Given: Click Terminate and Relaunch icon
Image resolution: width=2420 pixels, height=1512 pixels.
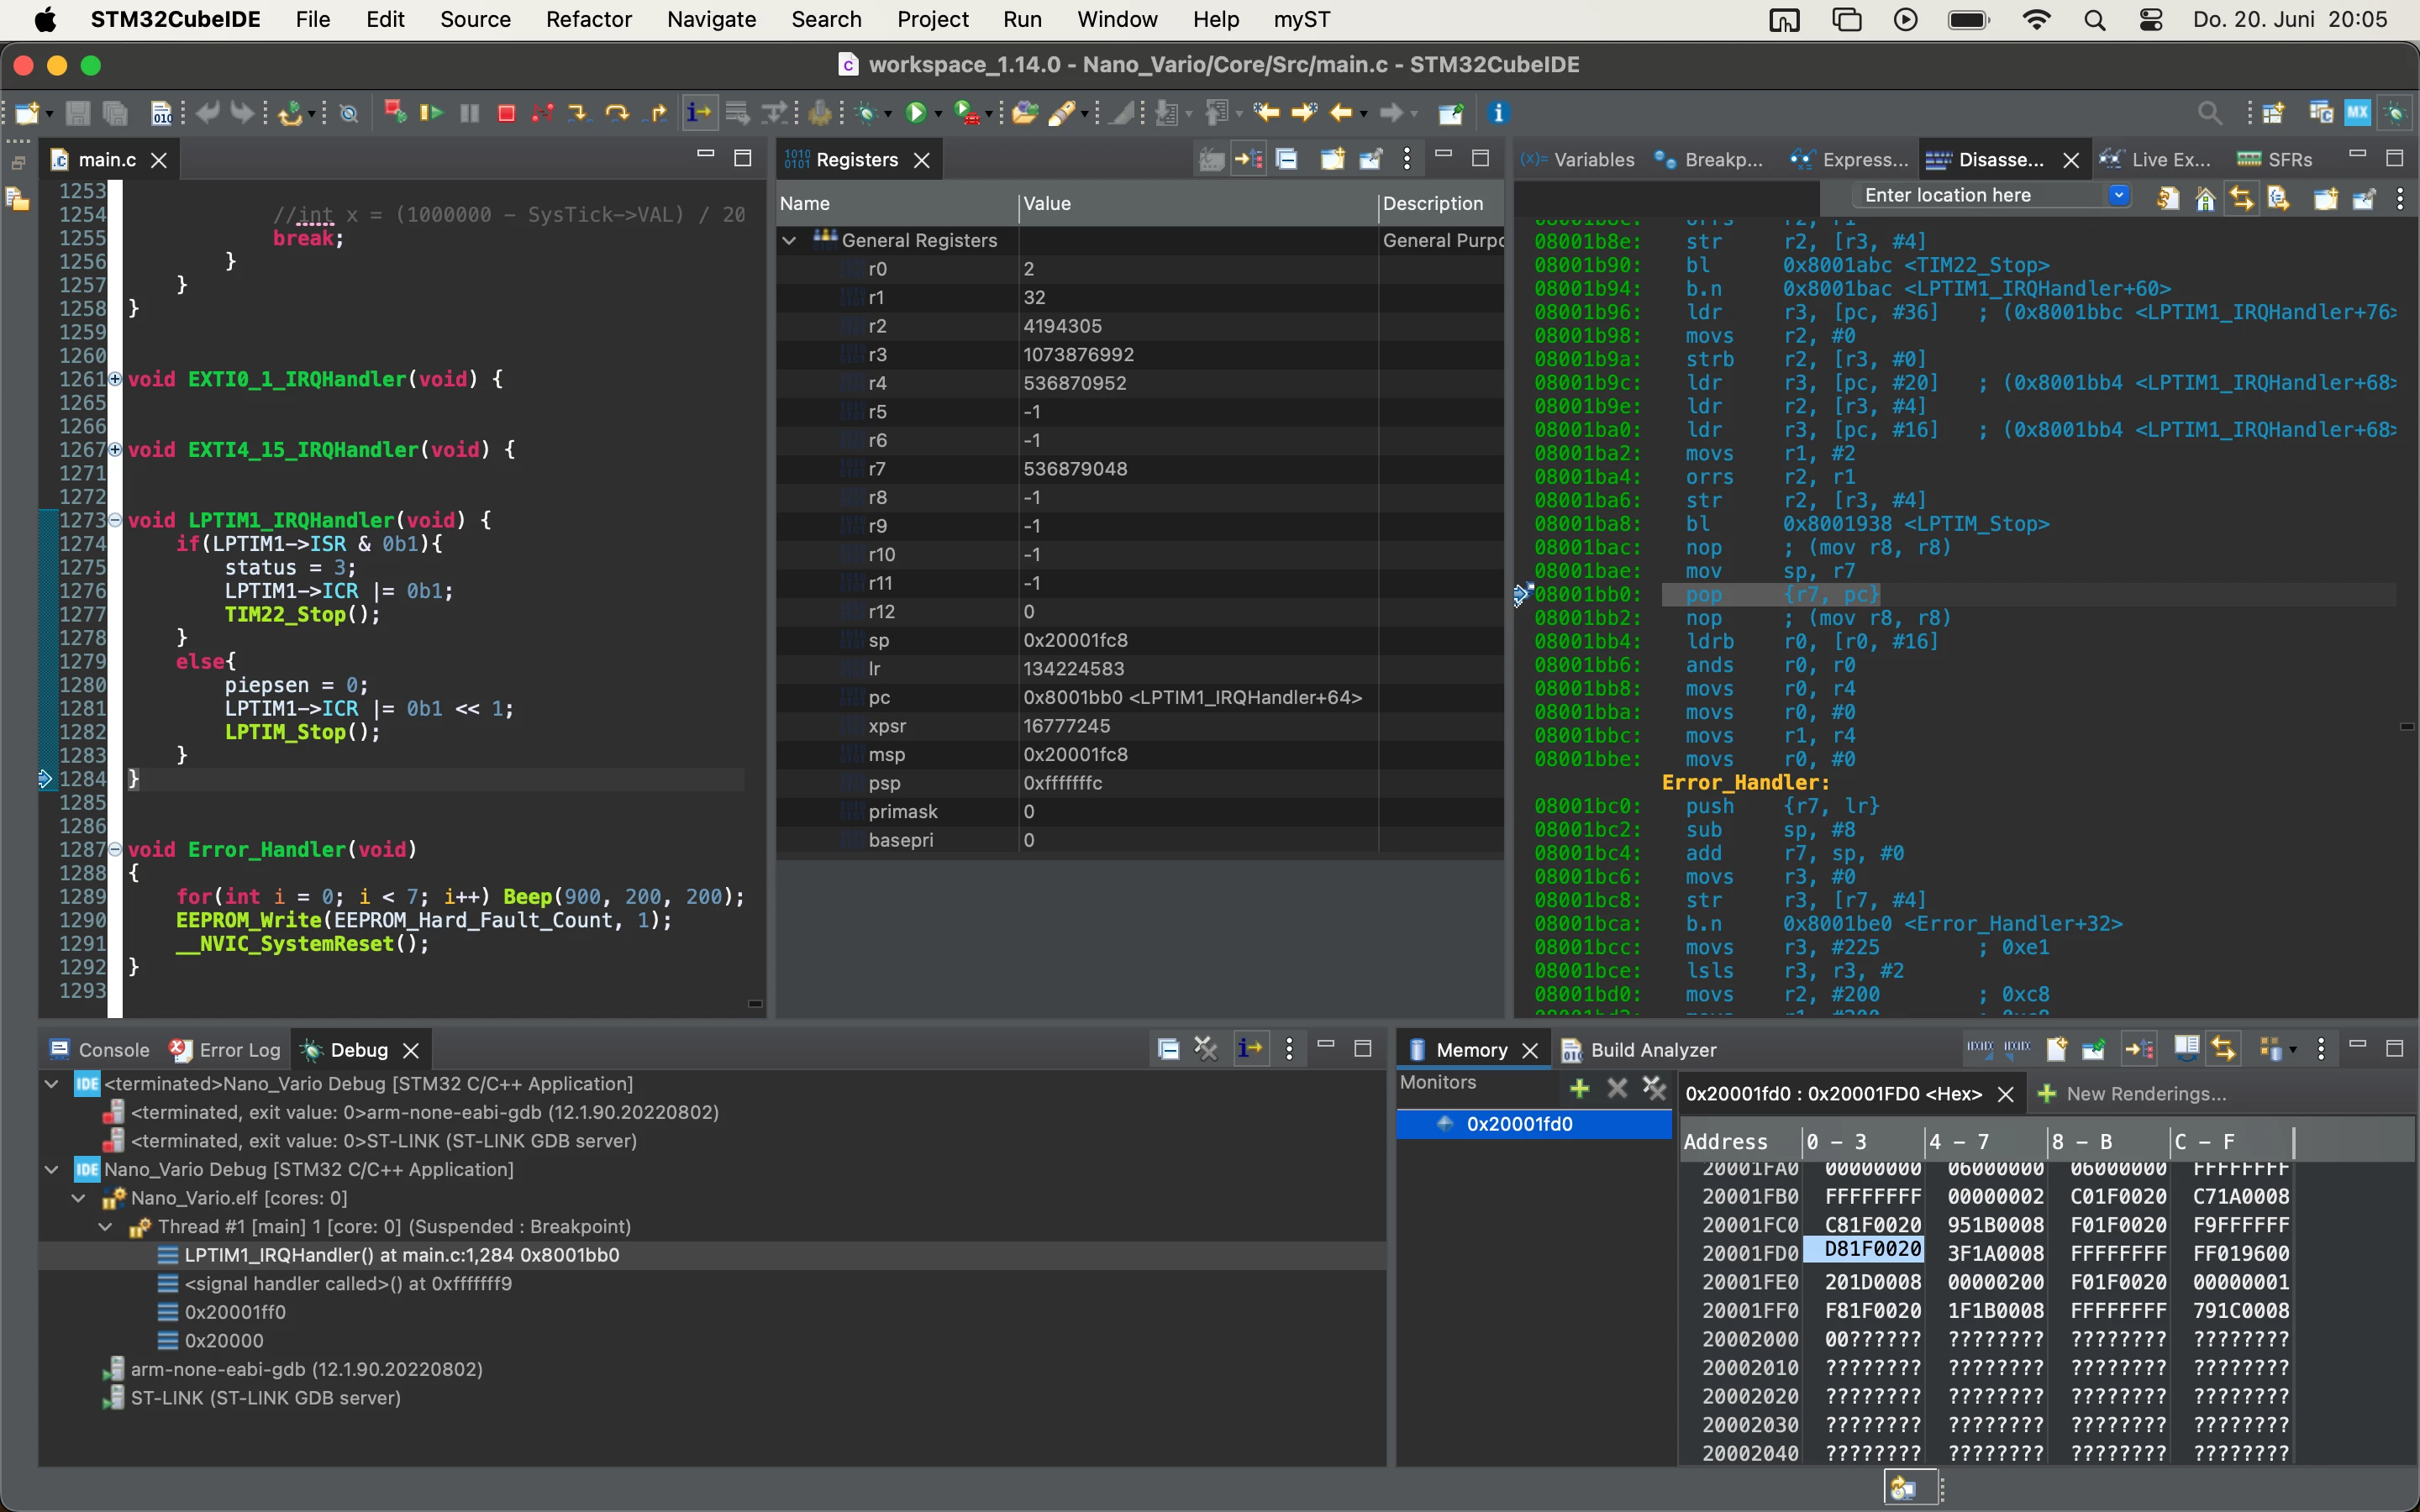Looking at the screenshot, I should click(394, 112).
